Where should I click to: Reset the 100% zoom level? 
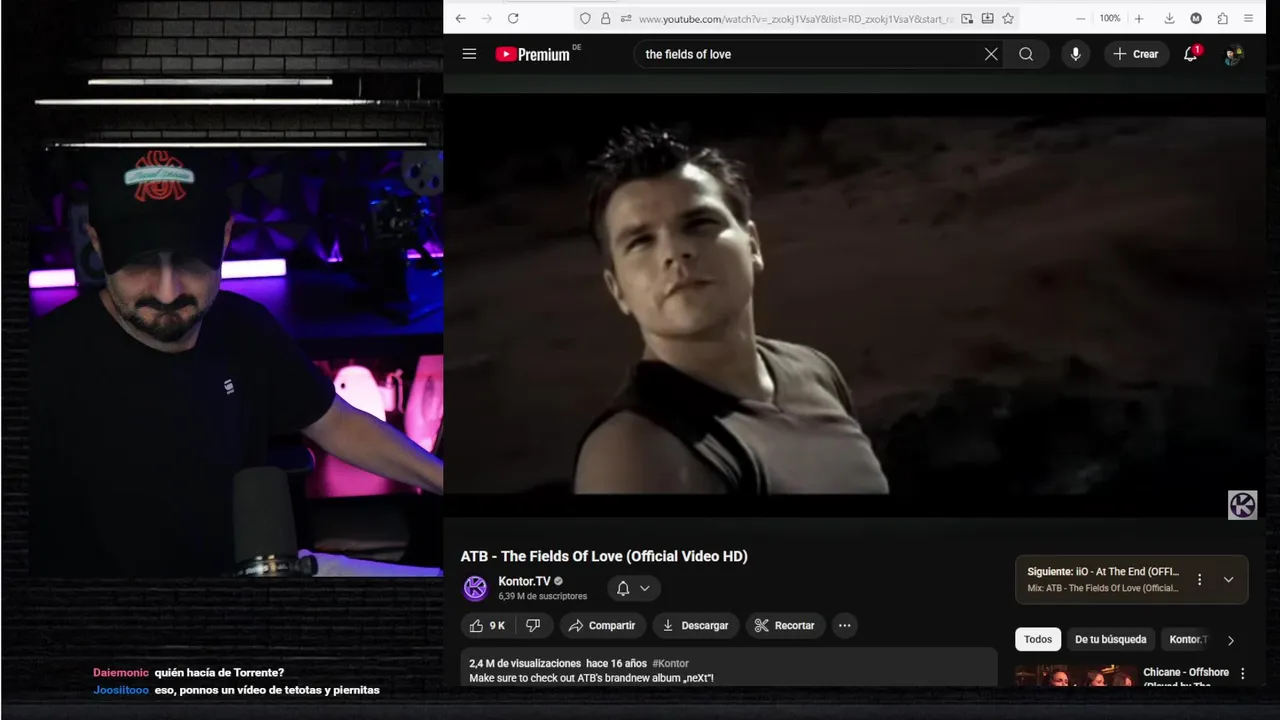pos(1110,18)
